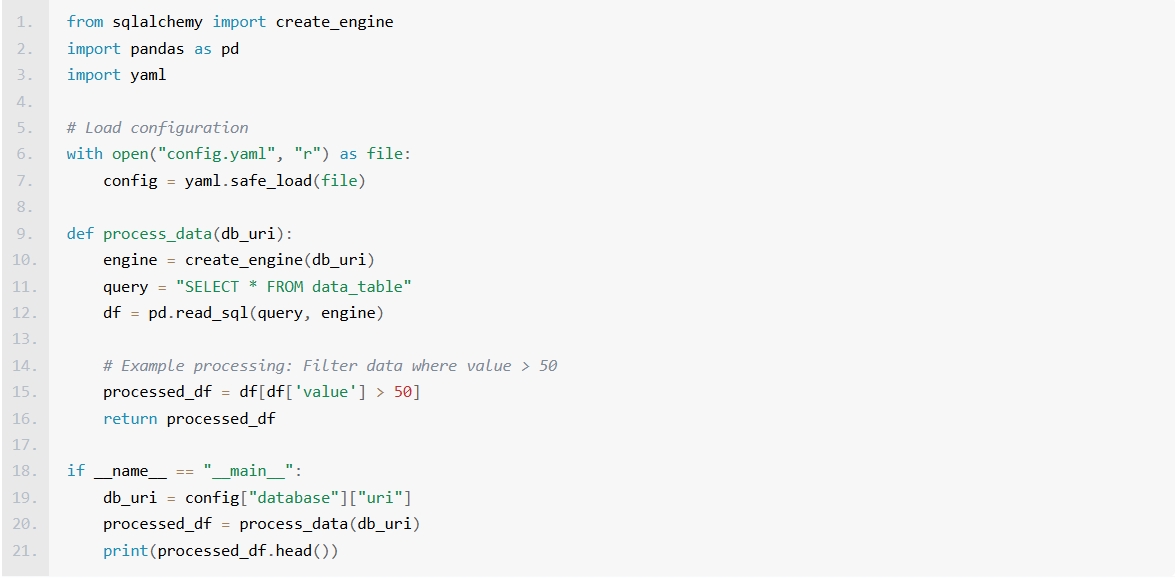Click the Example processing comment on line 14
The height and width of the screenshot is (579, 1176).
pos(330,366)
